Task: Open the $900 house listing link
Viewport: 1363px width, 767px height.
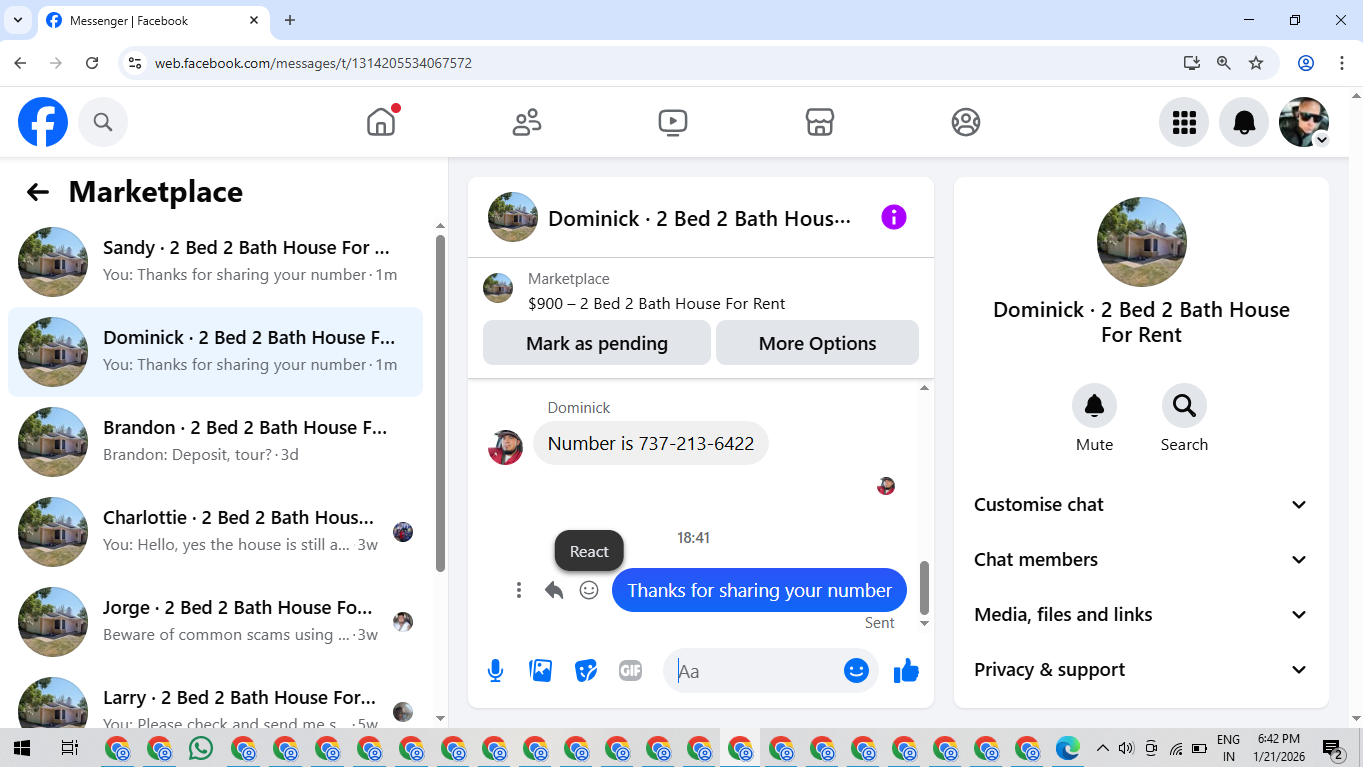Action: pyautogui.click(x=656, y=304)
